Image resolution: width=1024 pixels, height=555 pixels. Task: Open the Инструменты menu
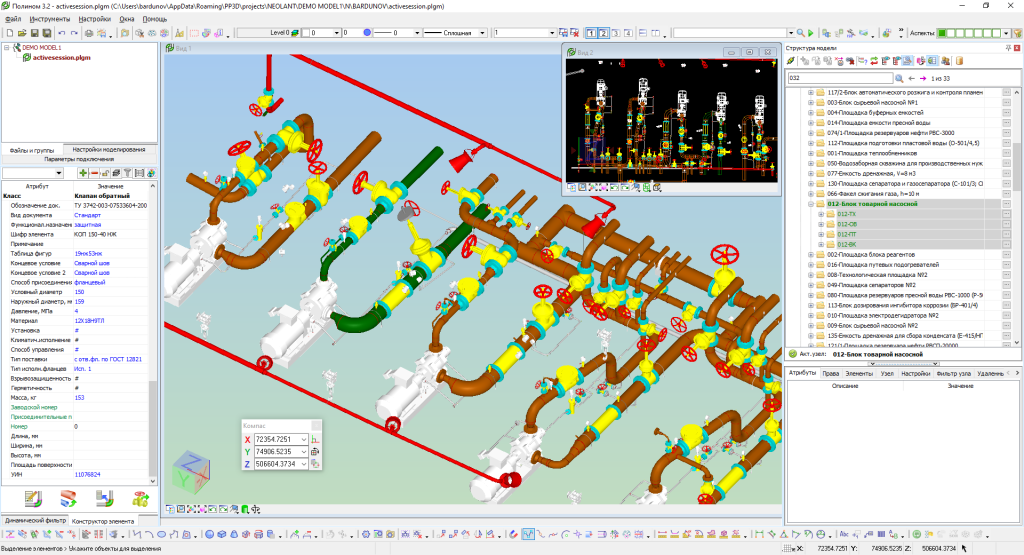point(50,19)
